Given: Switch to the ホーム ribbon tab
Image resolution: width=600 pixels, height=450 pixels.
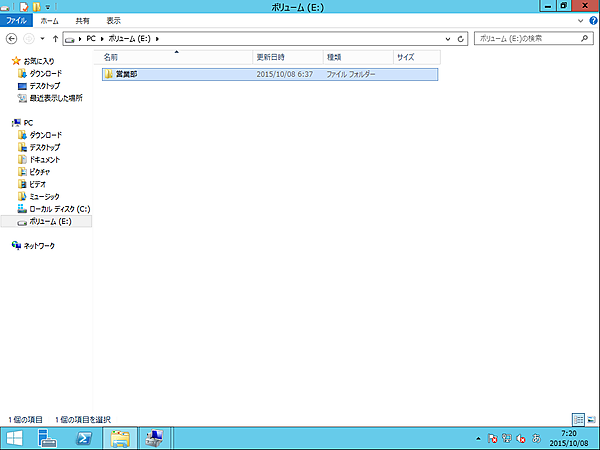Looking at the screenshot, I should (x=49, y=21).
